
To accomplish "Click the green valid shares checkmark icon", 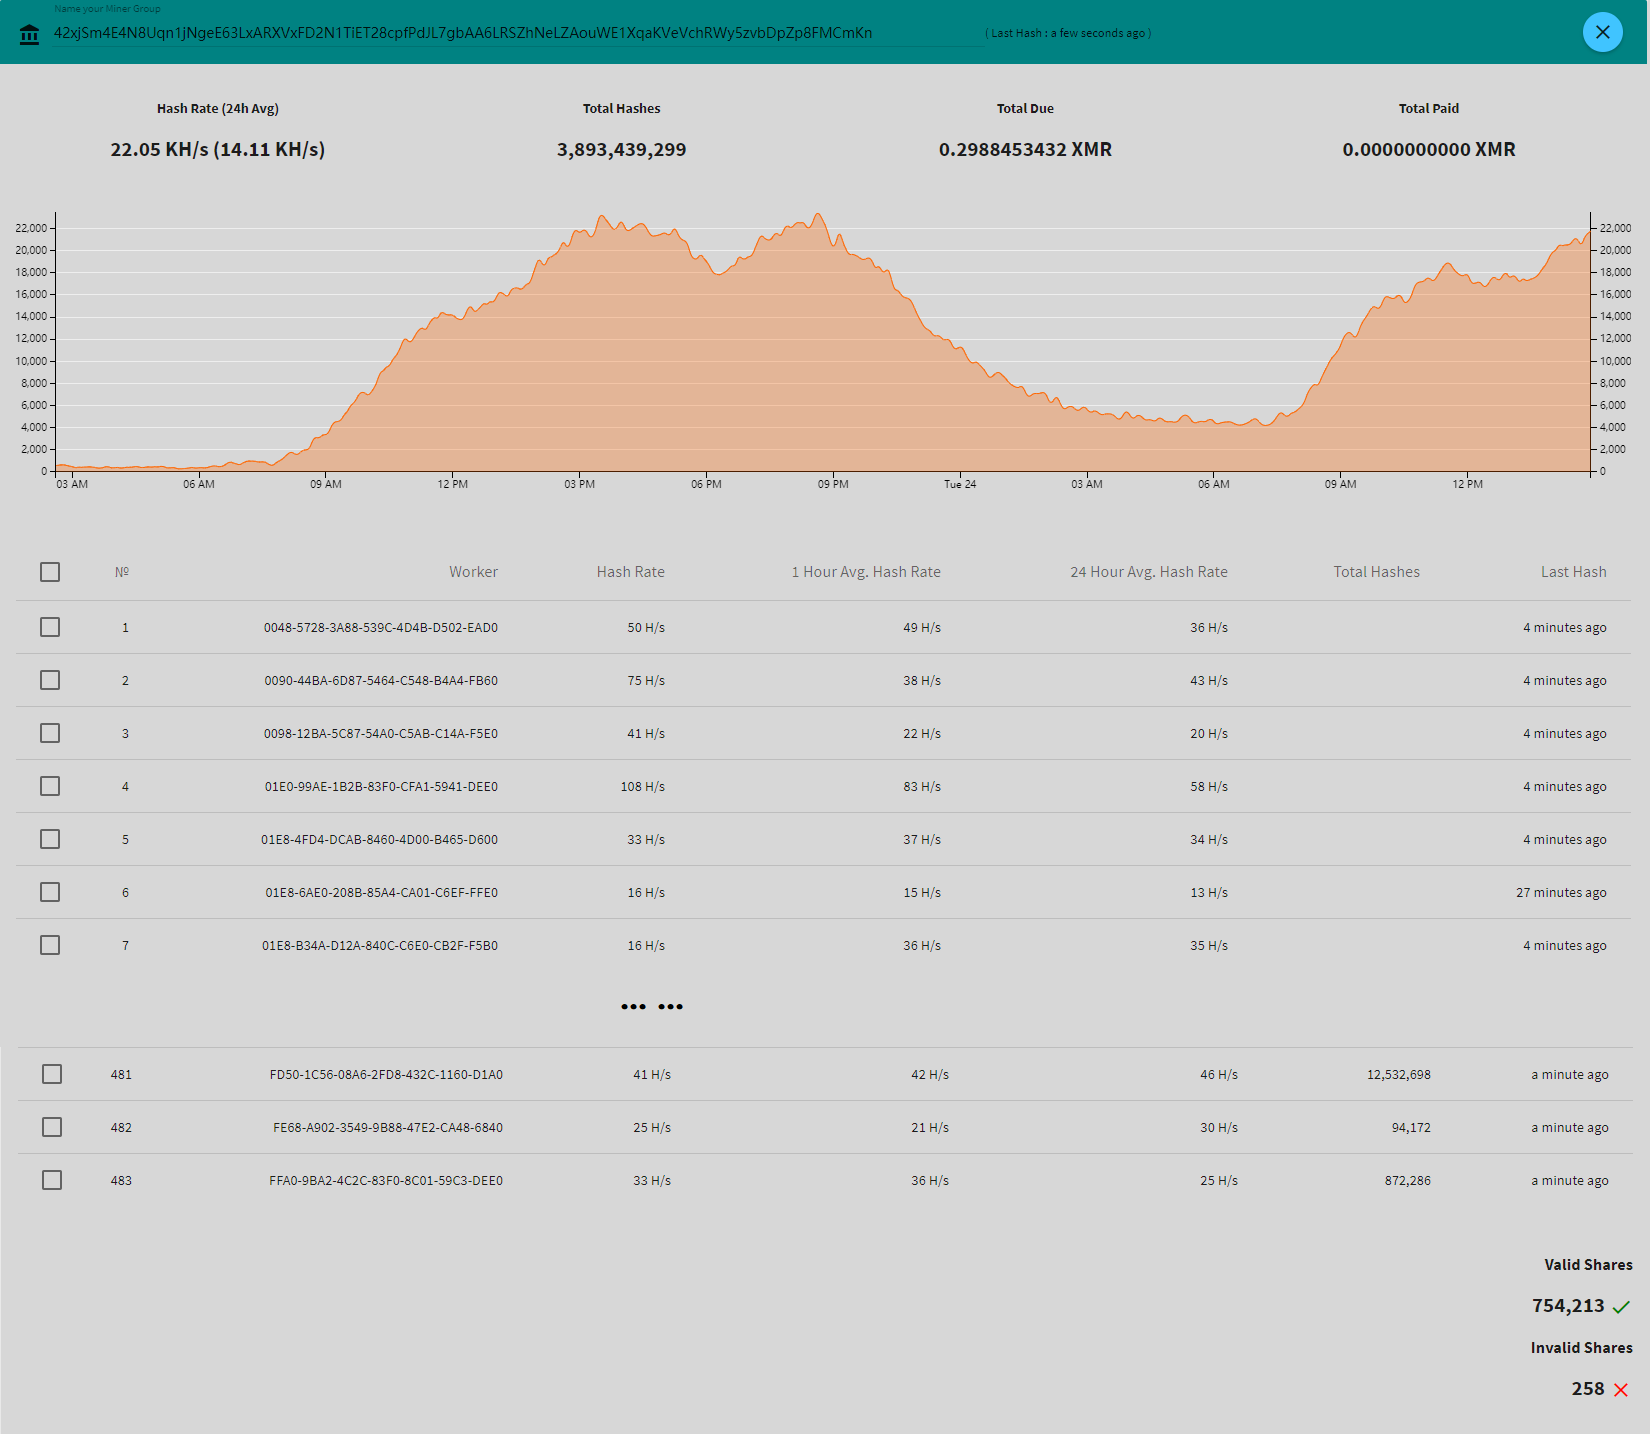I will tap(1621, 1307).
